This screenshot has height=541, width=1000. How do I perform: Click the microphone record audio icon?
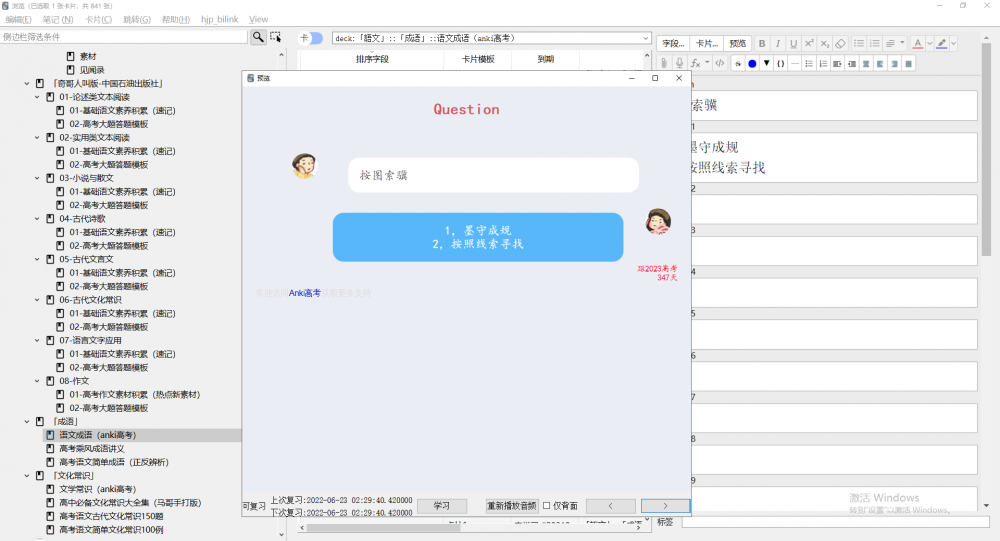[680, 63]
